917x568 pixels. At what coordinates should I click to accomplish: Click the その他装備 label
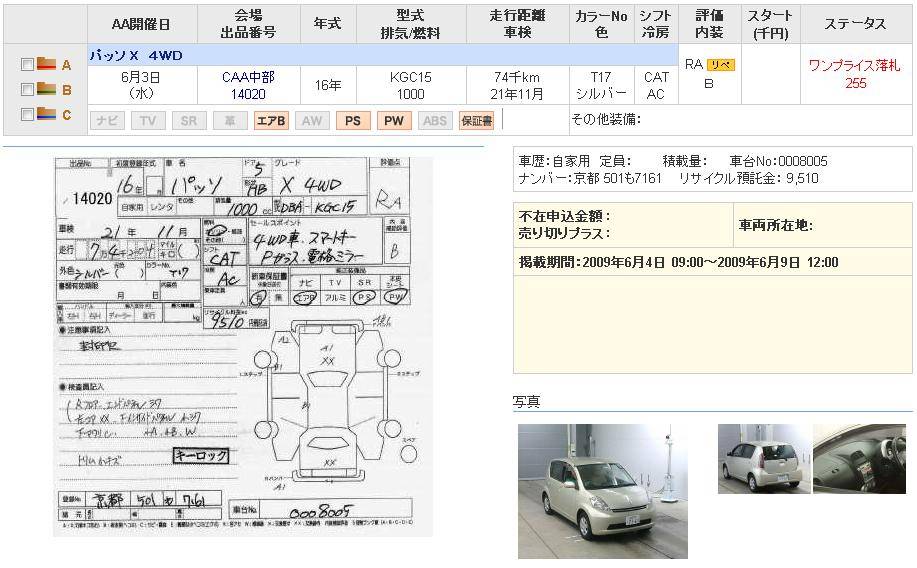point(606,119)
